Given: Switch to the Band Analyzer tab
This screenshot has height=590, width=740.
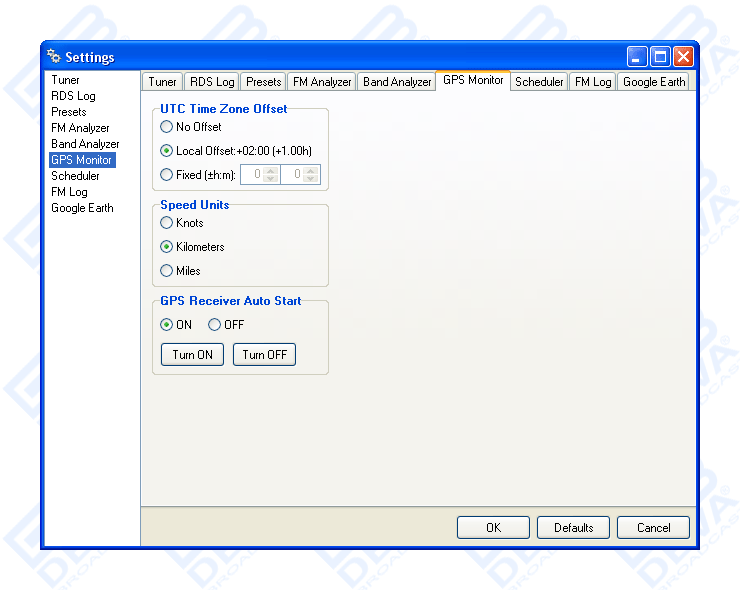Looking at the screenshot, I should 396,82.
